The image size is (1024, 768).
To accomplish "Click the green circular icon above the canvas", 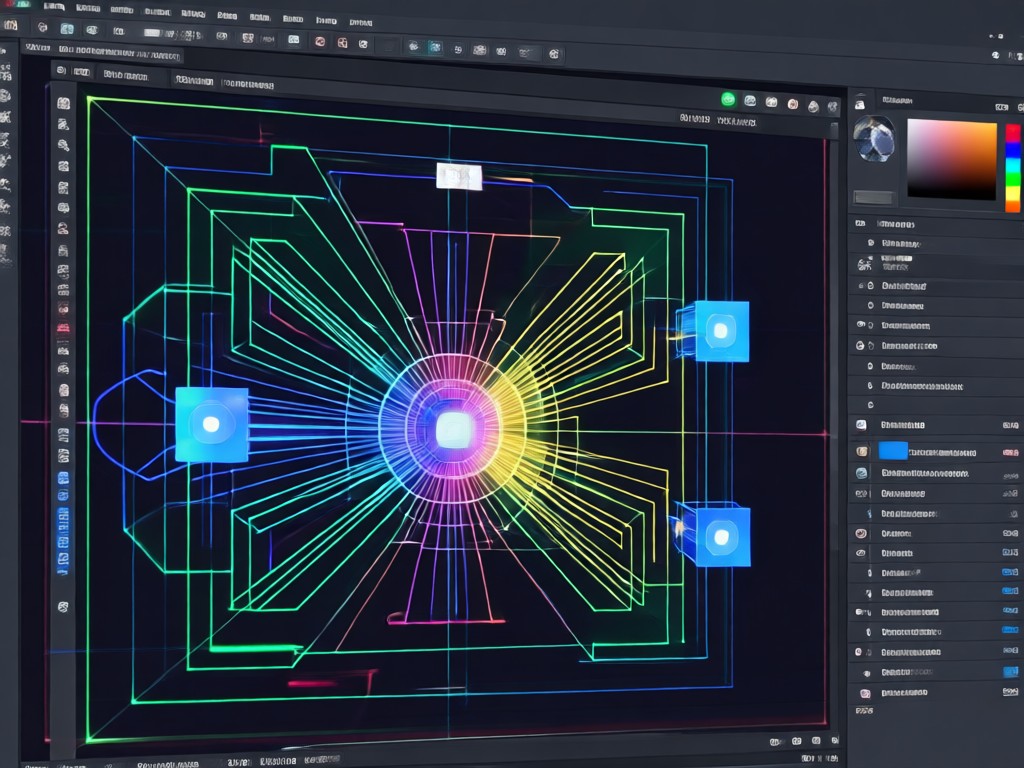I will click(728, 99).
